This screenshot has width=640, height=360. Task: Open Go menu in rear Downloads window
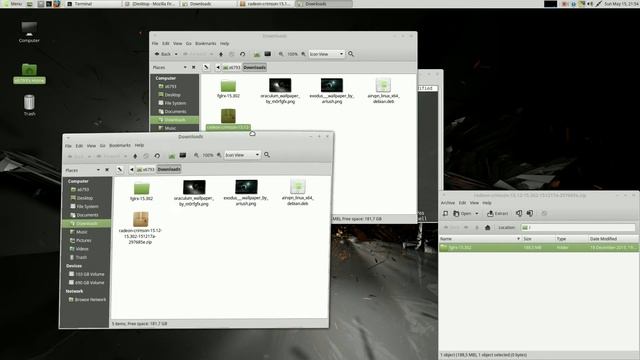(x=189, y=43)
